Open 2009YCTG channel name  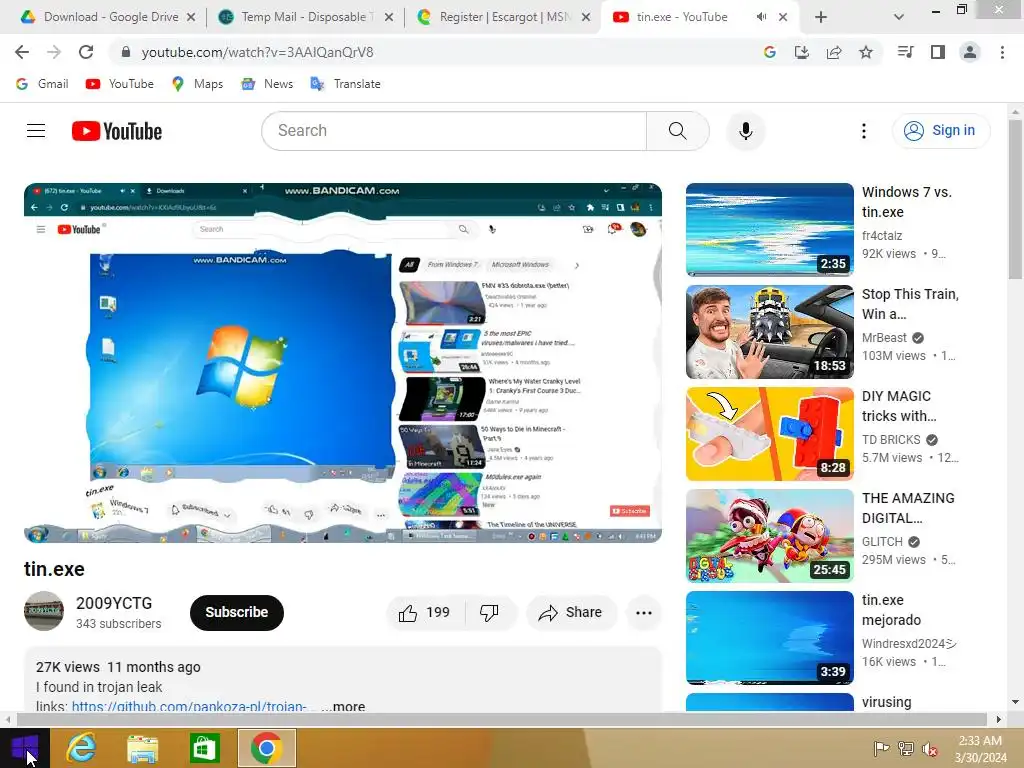[114, 603]
